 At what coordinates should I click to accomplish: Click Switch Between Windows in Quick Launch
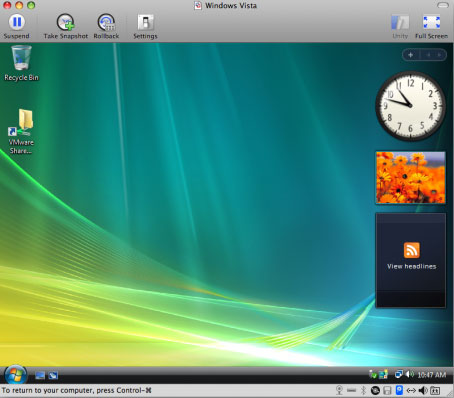click(x=53, y=375)
